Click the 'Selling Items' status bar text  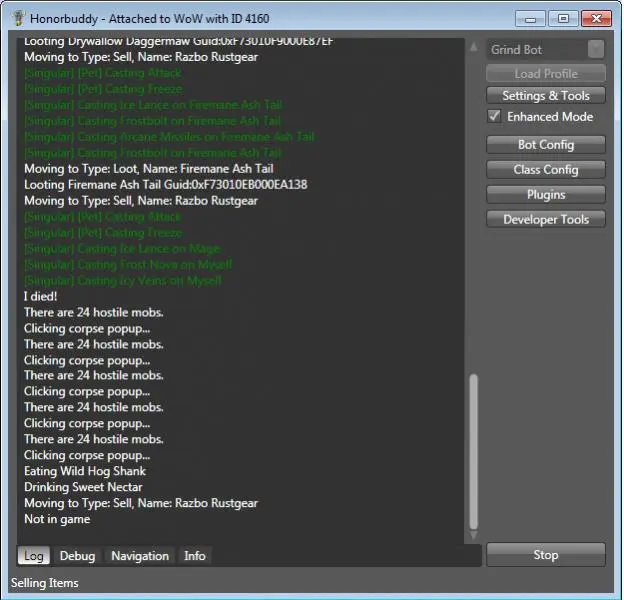[x=45, y=583]
